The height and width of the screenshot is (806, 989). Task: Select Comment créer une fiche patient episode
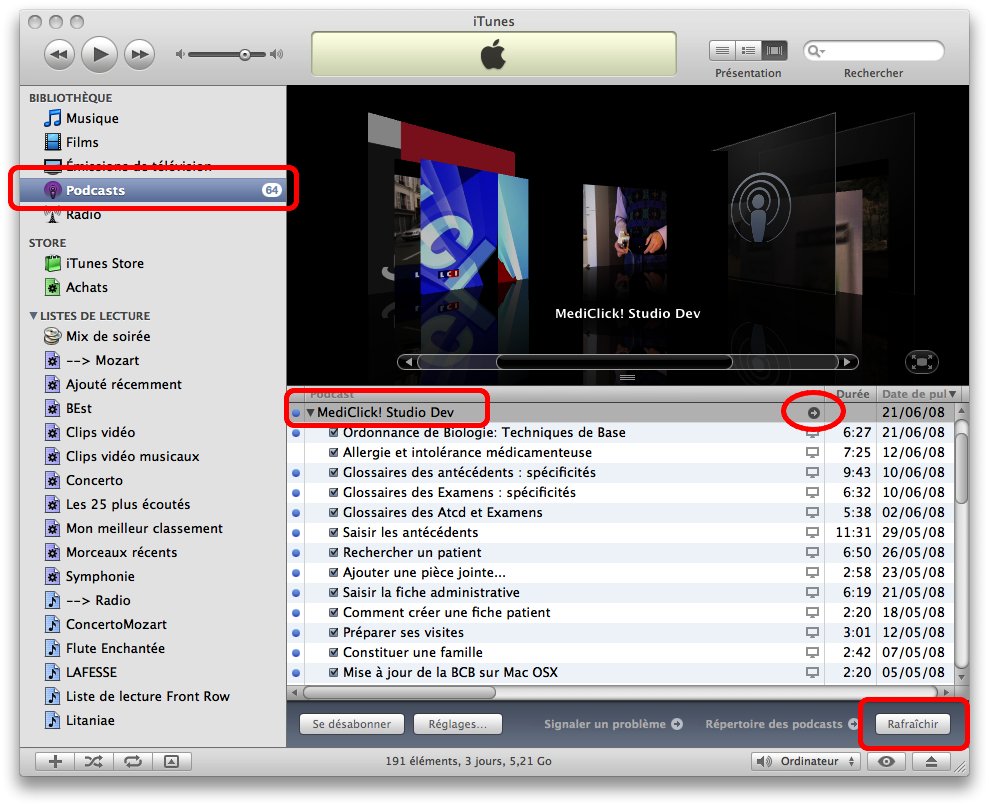pos(446,612)
